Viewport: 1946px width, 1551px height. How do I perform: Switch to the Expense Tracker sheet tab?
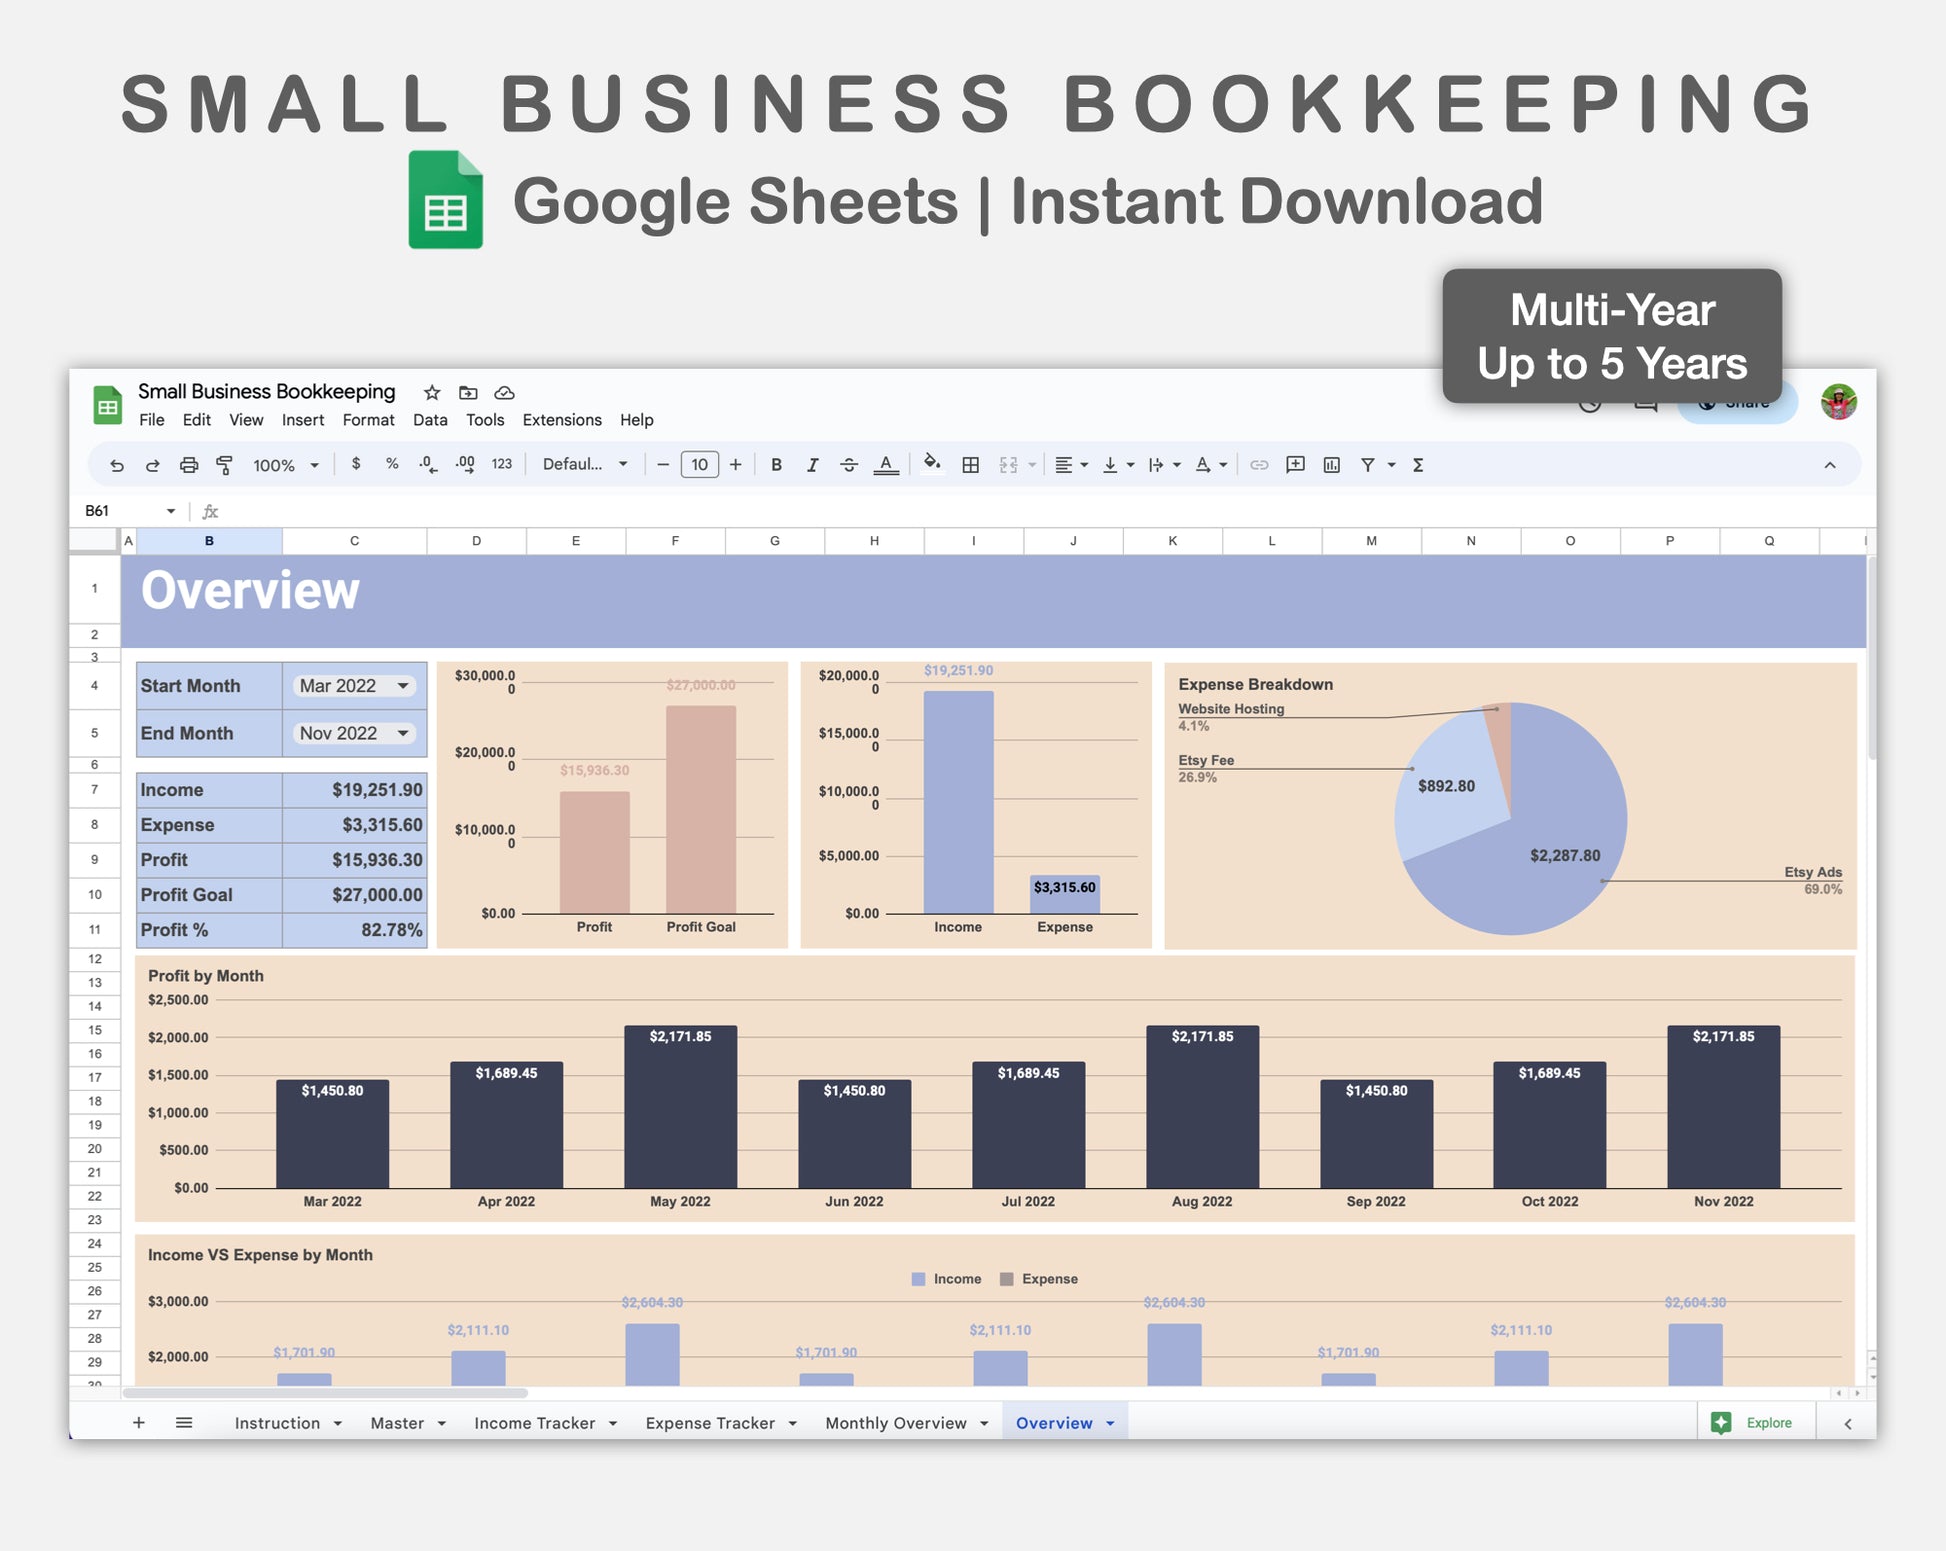pyautogui.click(x=710, y=1423)
